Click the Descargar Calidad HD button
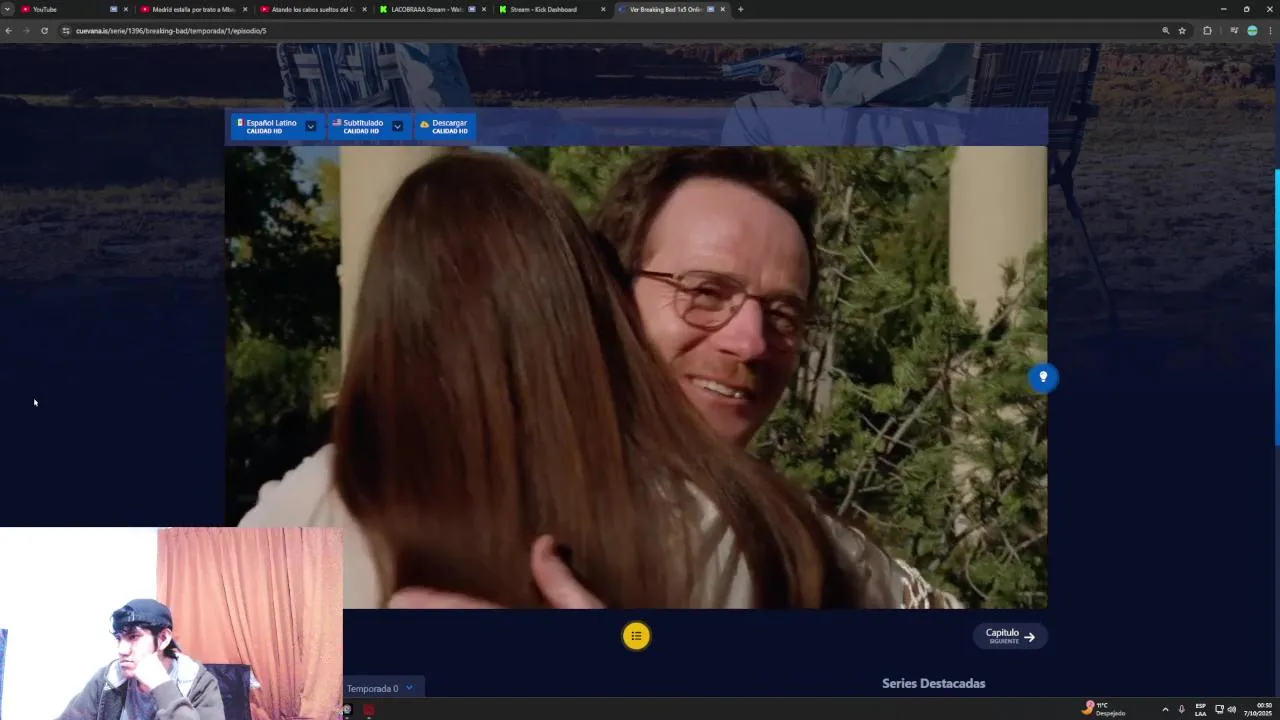This screenshot has height=720, width=1280. click(444, 127)
